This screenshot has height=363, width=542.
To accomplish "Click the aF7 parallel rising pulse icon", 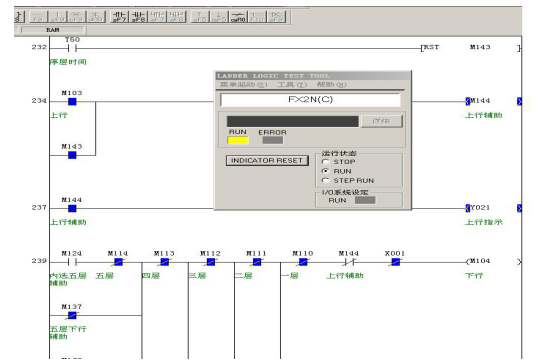I will coord(157,16).
